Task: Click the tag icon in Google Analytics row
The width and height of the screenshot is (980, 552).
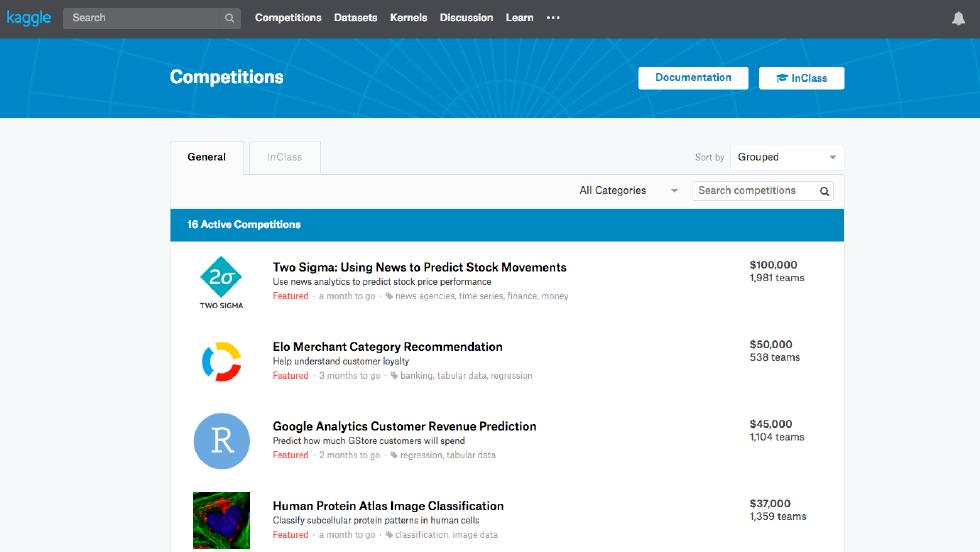Action: click(x=394, y=455)
